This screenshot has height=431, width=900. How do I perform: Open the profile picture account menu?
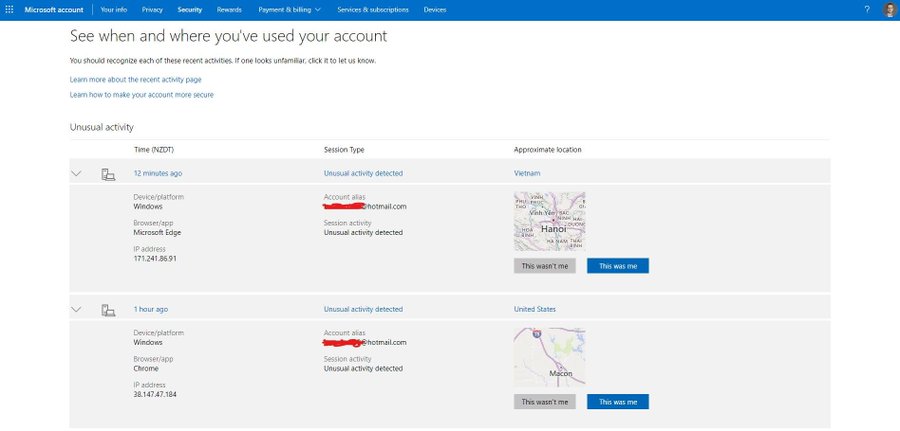pos(889,9)
